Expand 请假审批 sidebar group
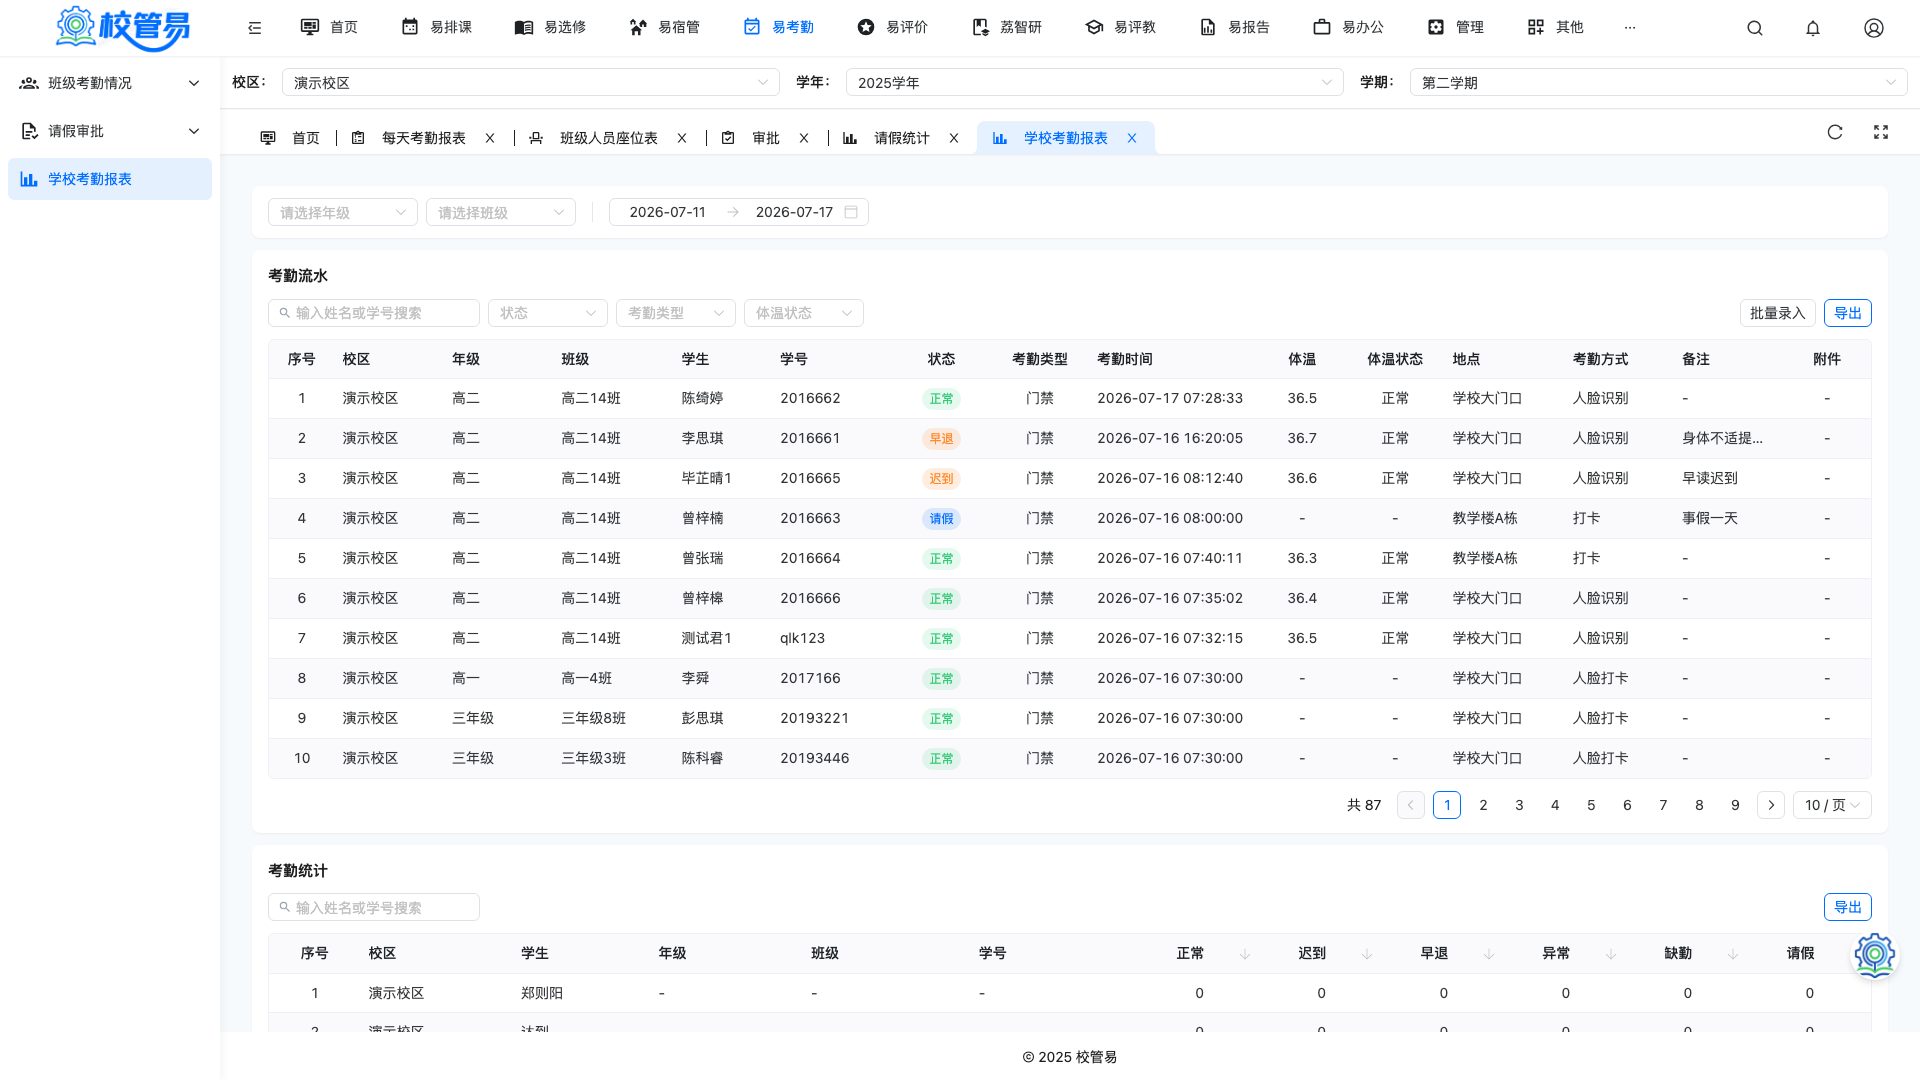This screenshot has height=1080, width=1920. click(x=110, y=131)
